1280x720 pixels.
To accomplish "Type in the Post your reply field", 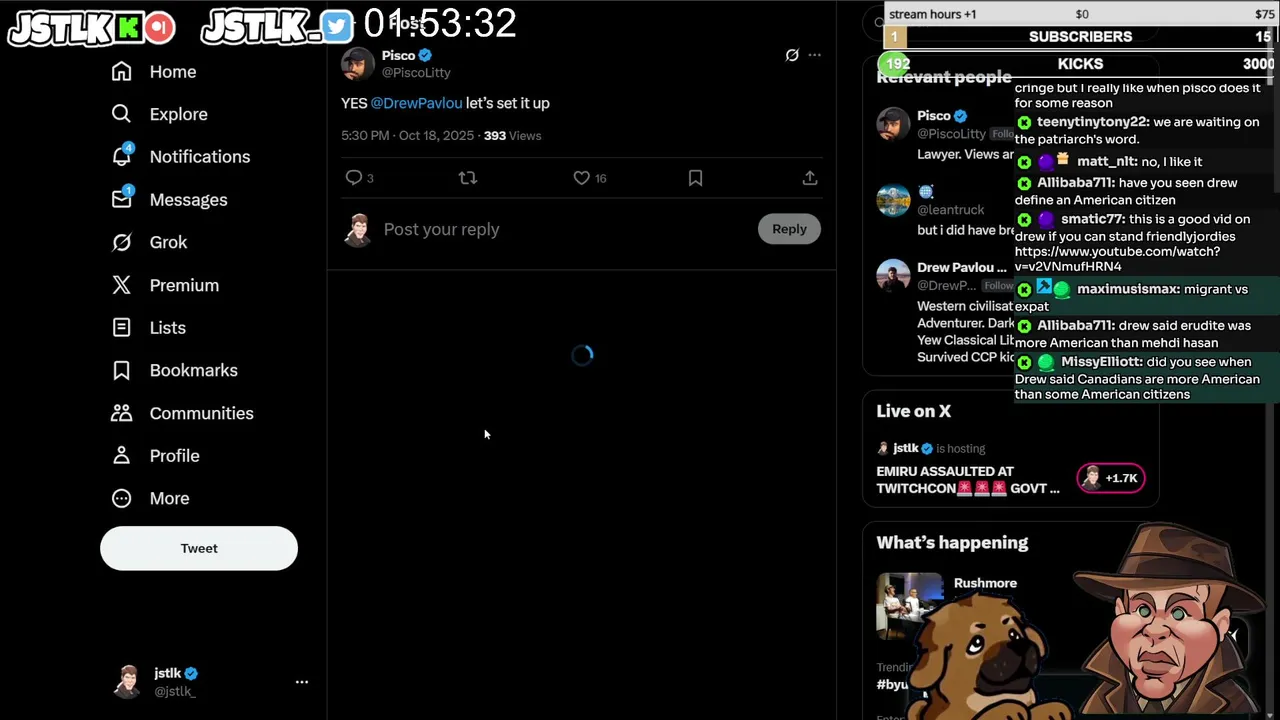I will point(565,229).
